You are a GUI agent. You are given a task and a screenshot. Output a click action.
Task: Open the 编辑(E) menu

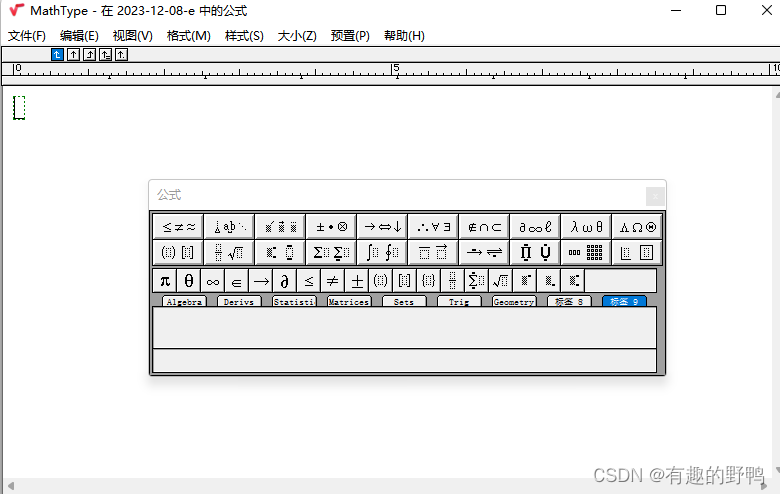[79, 36]
